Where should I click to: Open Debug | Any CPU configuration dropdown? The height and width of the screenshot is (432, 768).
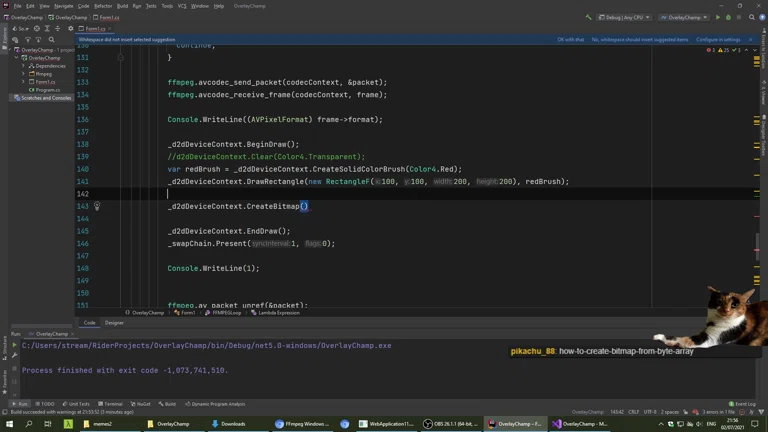tap(624, 17)
